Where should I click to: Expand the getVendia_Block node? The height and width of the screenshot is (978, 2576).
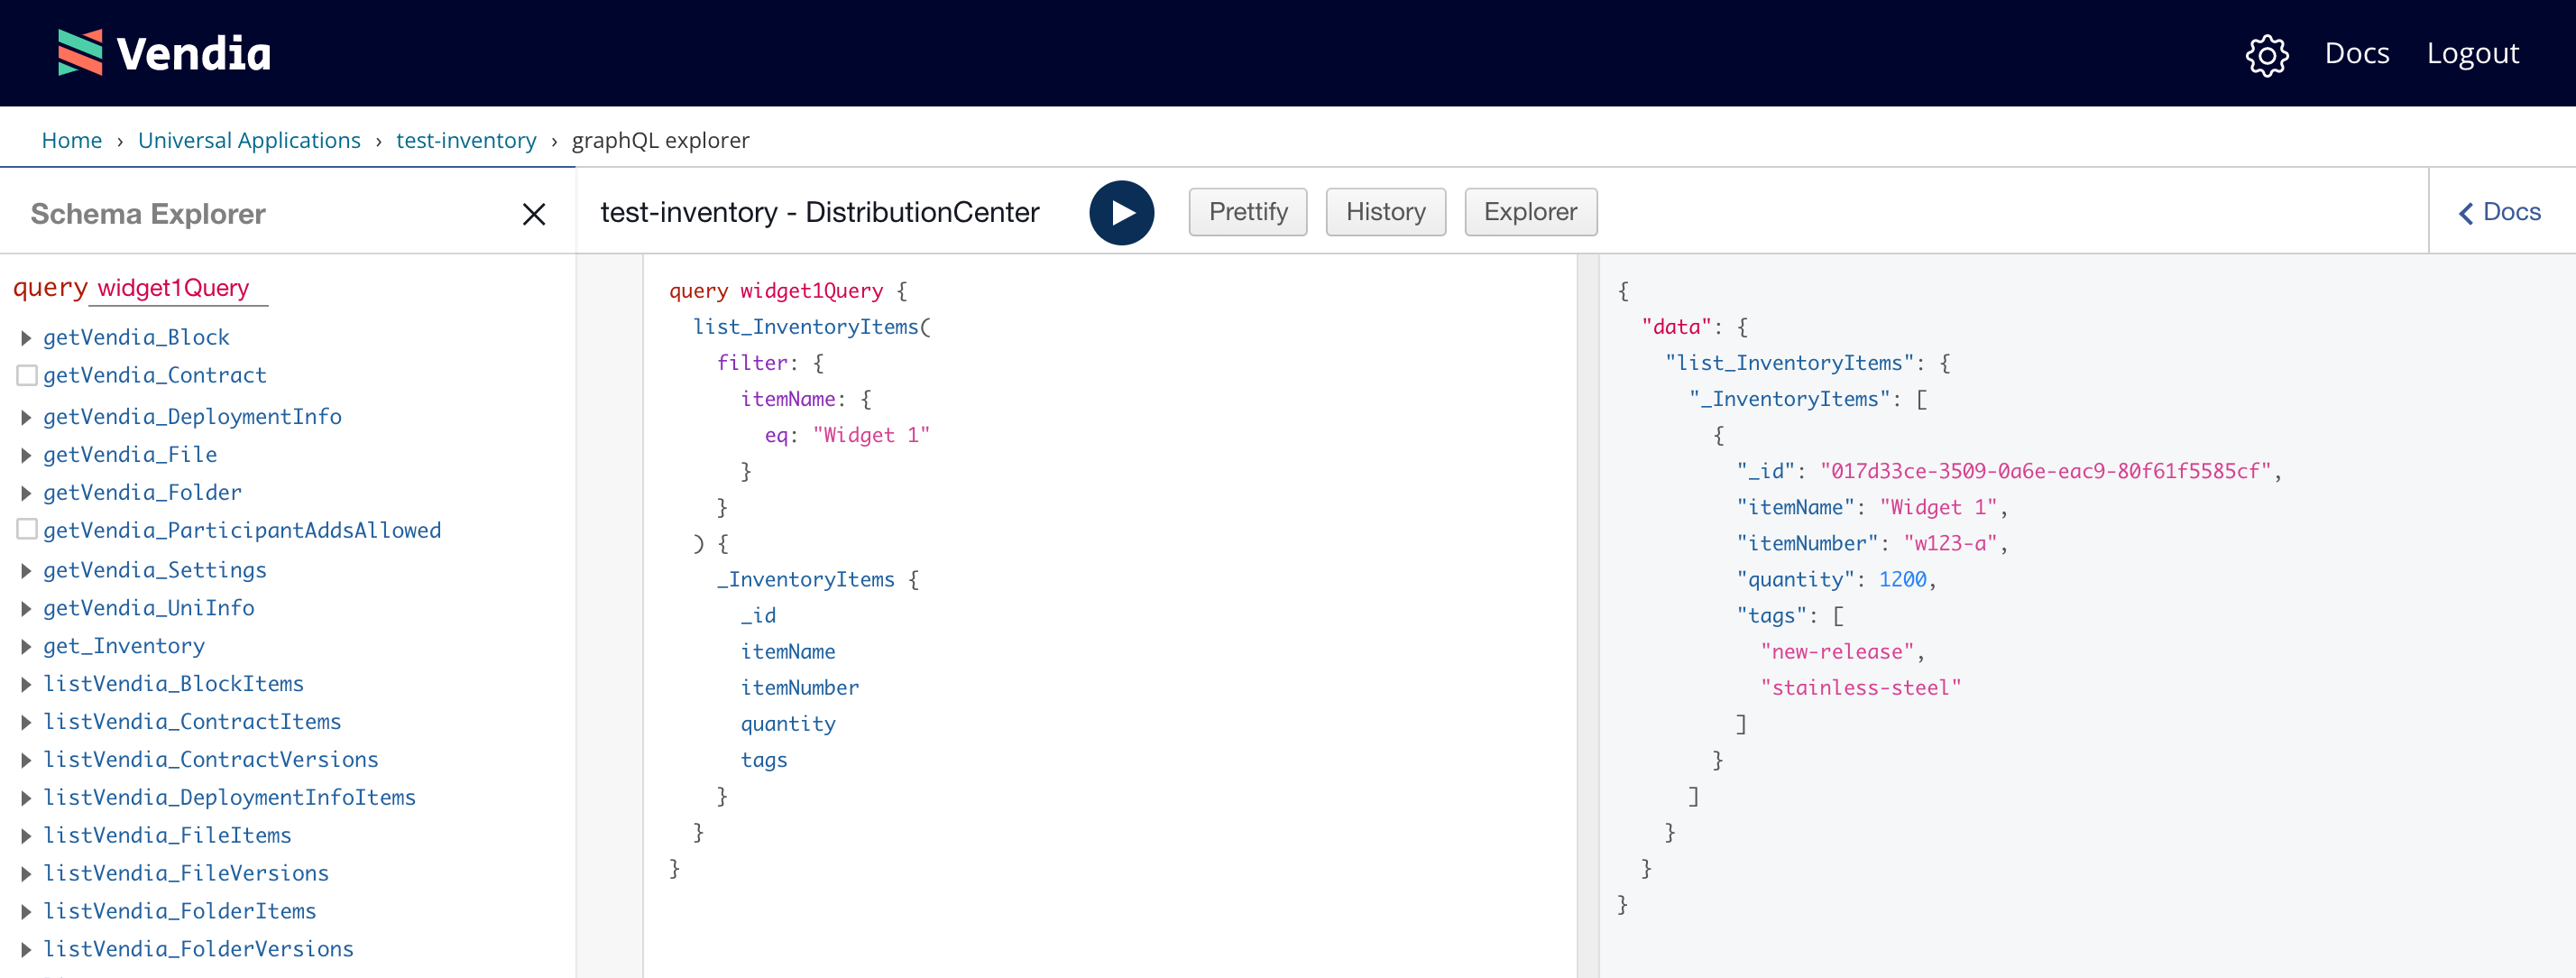click(x=26, y=338)
